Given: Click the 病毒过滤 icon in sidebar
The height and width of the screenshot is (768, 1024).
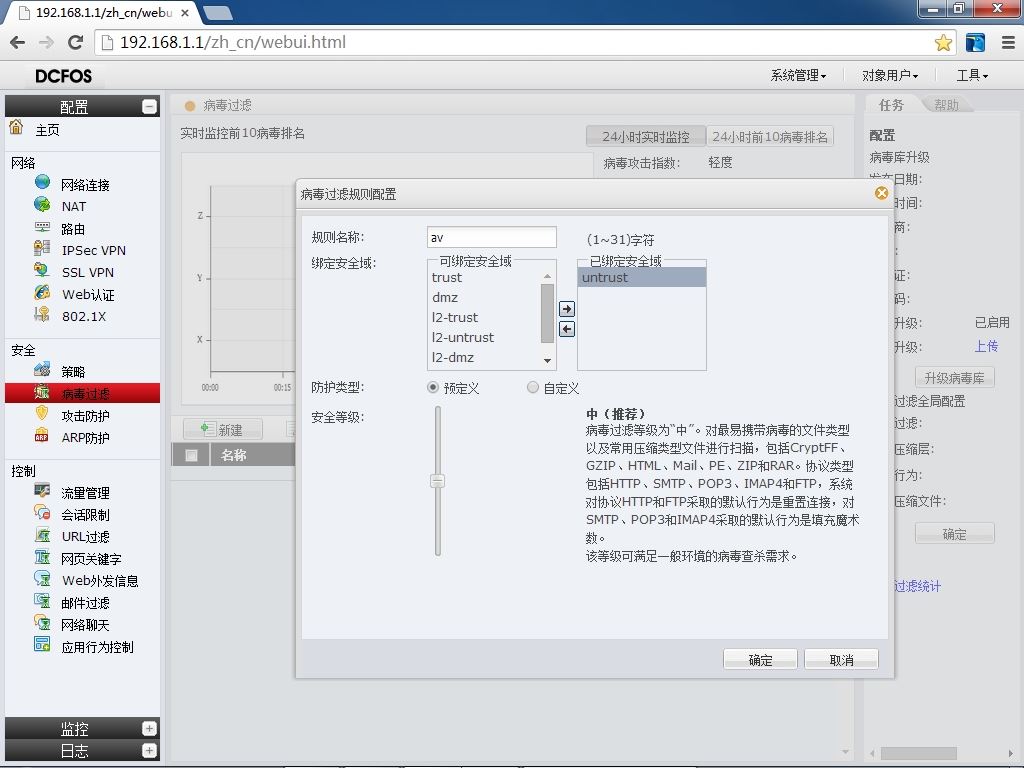Looking at the screenshot, I should pyautogui.click(x=42, y=392).
